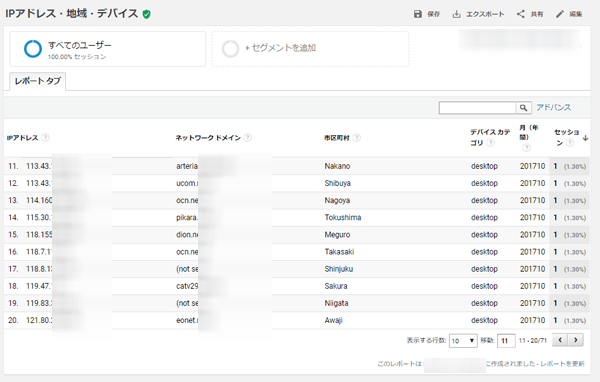Click row 20 IP address 121.80
600x382 pixels.
click(x=39, y=320)
